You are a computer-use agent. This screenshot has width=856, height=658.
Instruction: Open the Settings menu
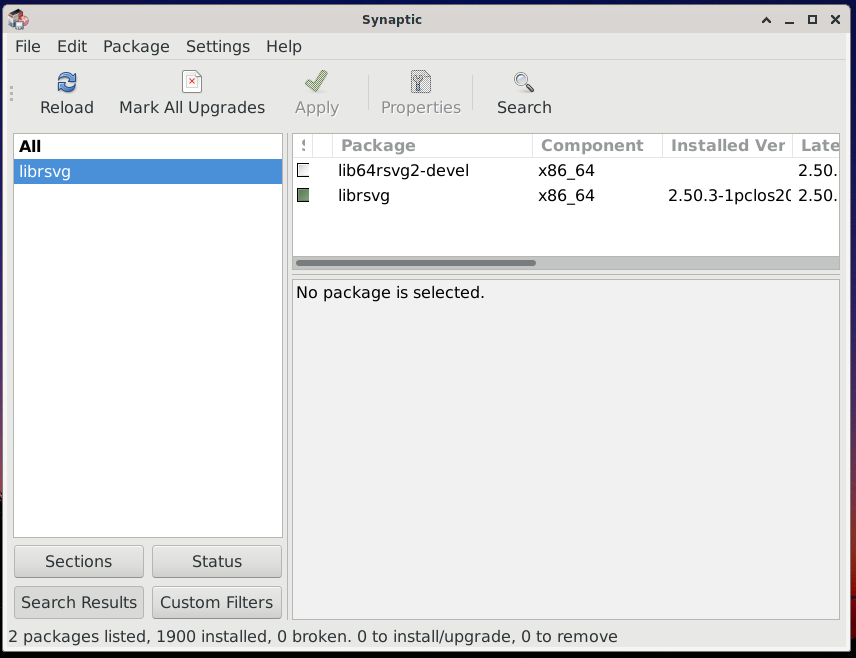pyautogui.click(x=218, y=47)
